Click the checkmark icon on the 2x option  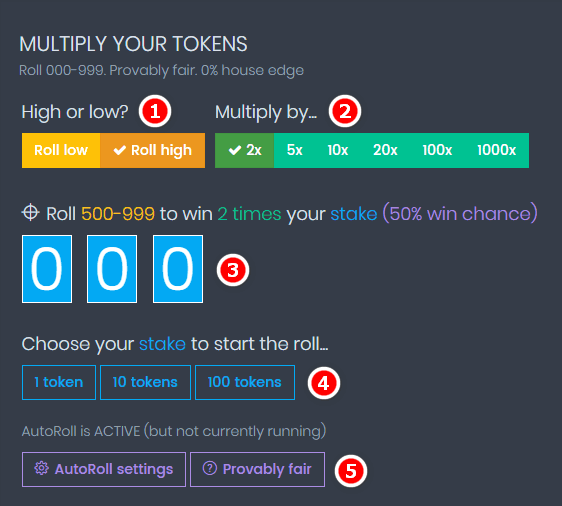(x=235, y=150)
